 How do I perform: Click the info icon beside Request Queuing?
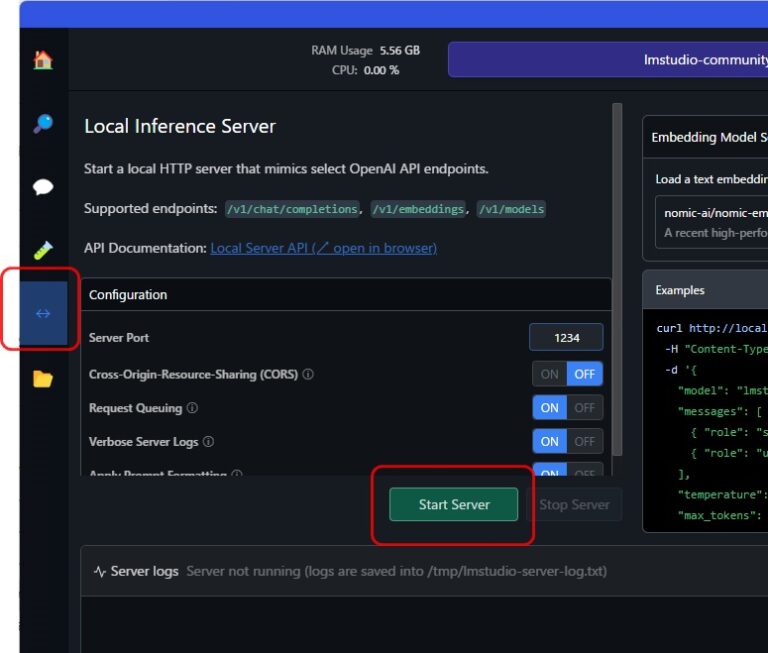[x=192, y=408]
